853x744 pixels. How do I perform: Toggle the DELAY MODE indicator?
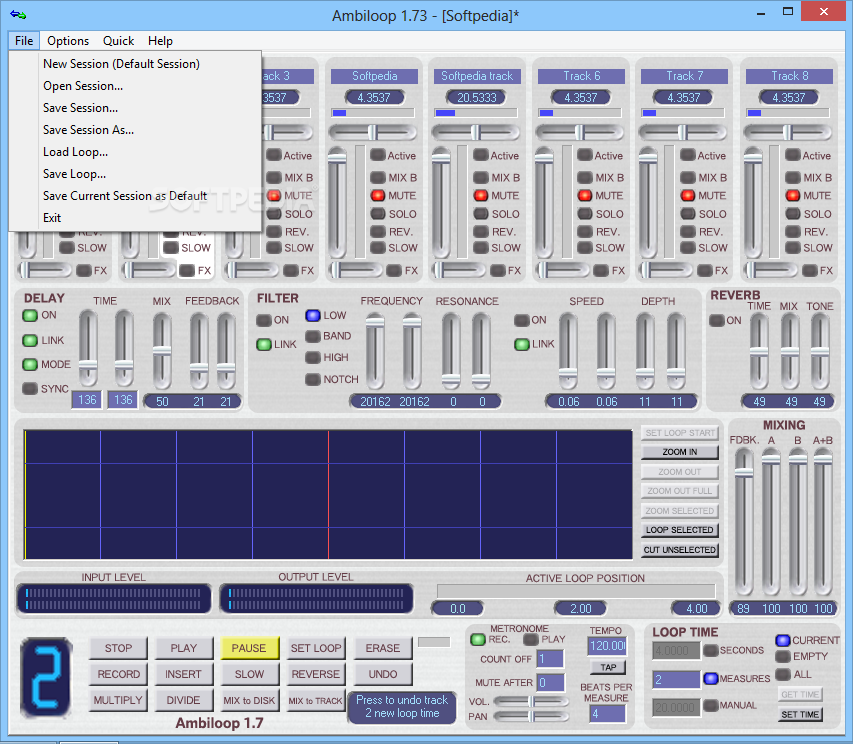click(29, 364)
